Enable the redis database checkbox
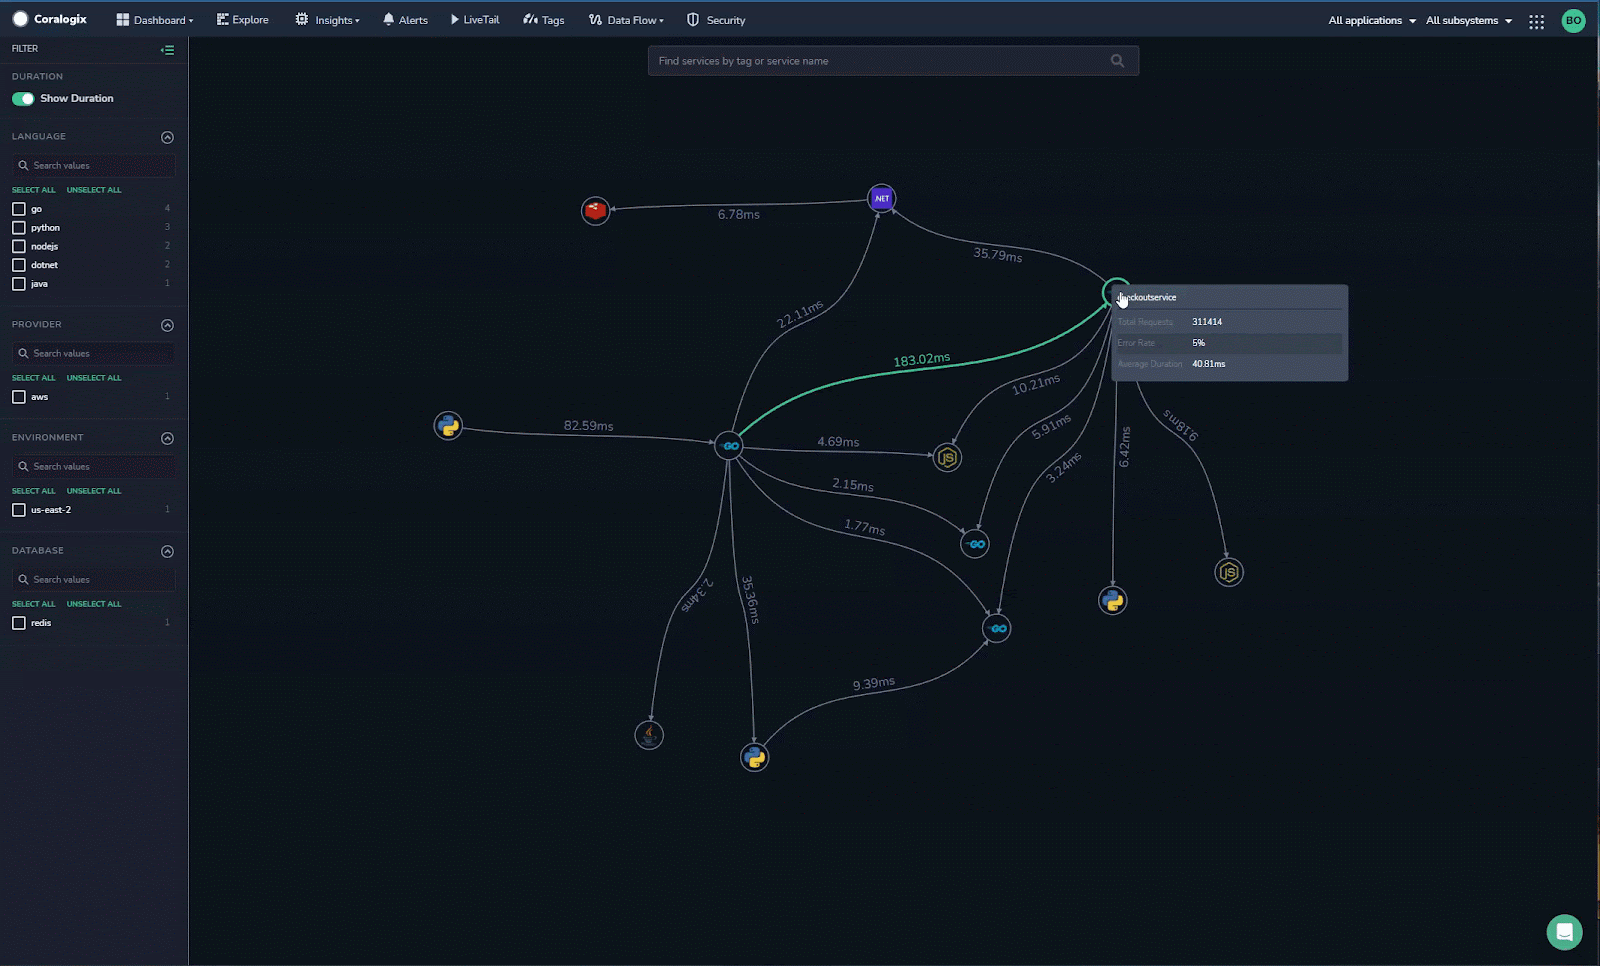Viewport: 1600px width, 966px height. click(x=19, y=623)
